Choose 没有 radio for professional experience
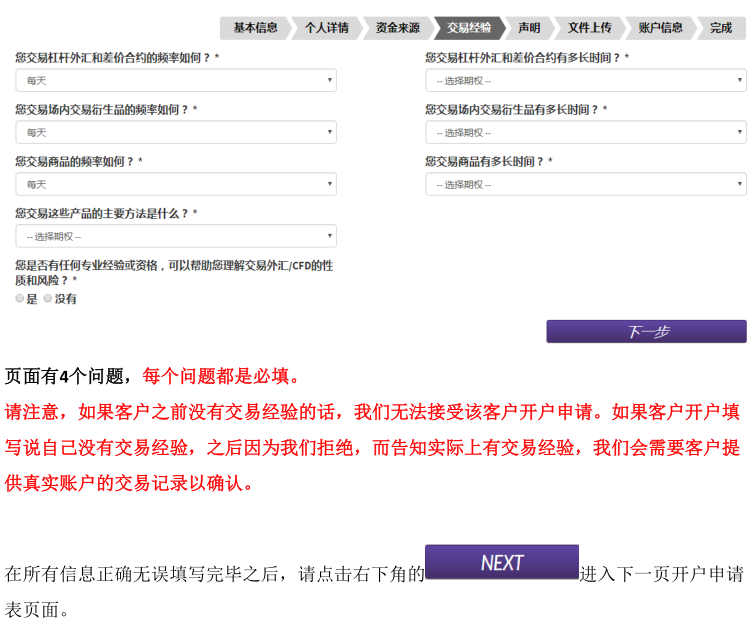Image resolution: width=755 pixels, height=628 pixels. [48, 298]
